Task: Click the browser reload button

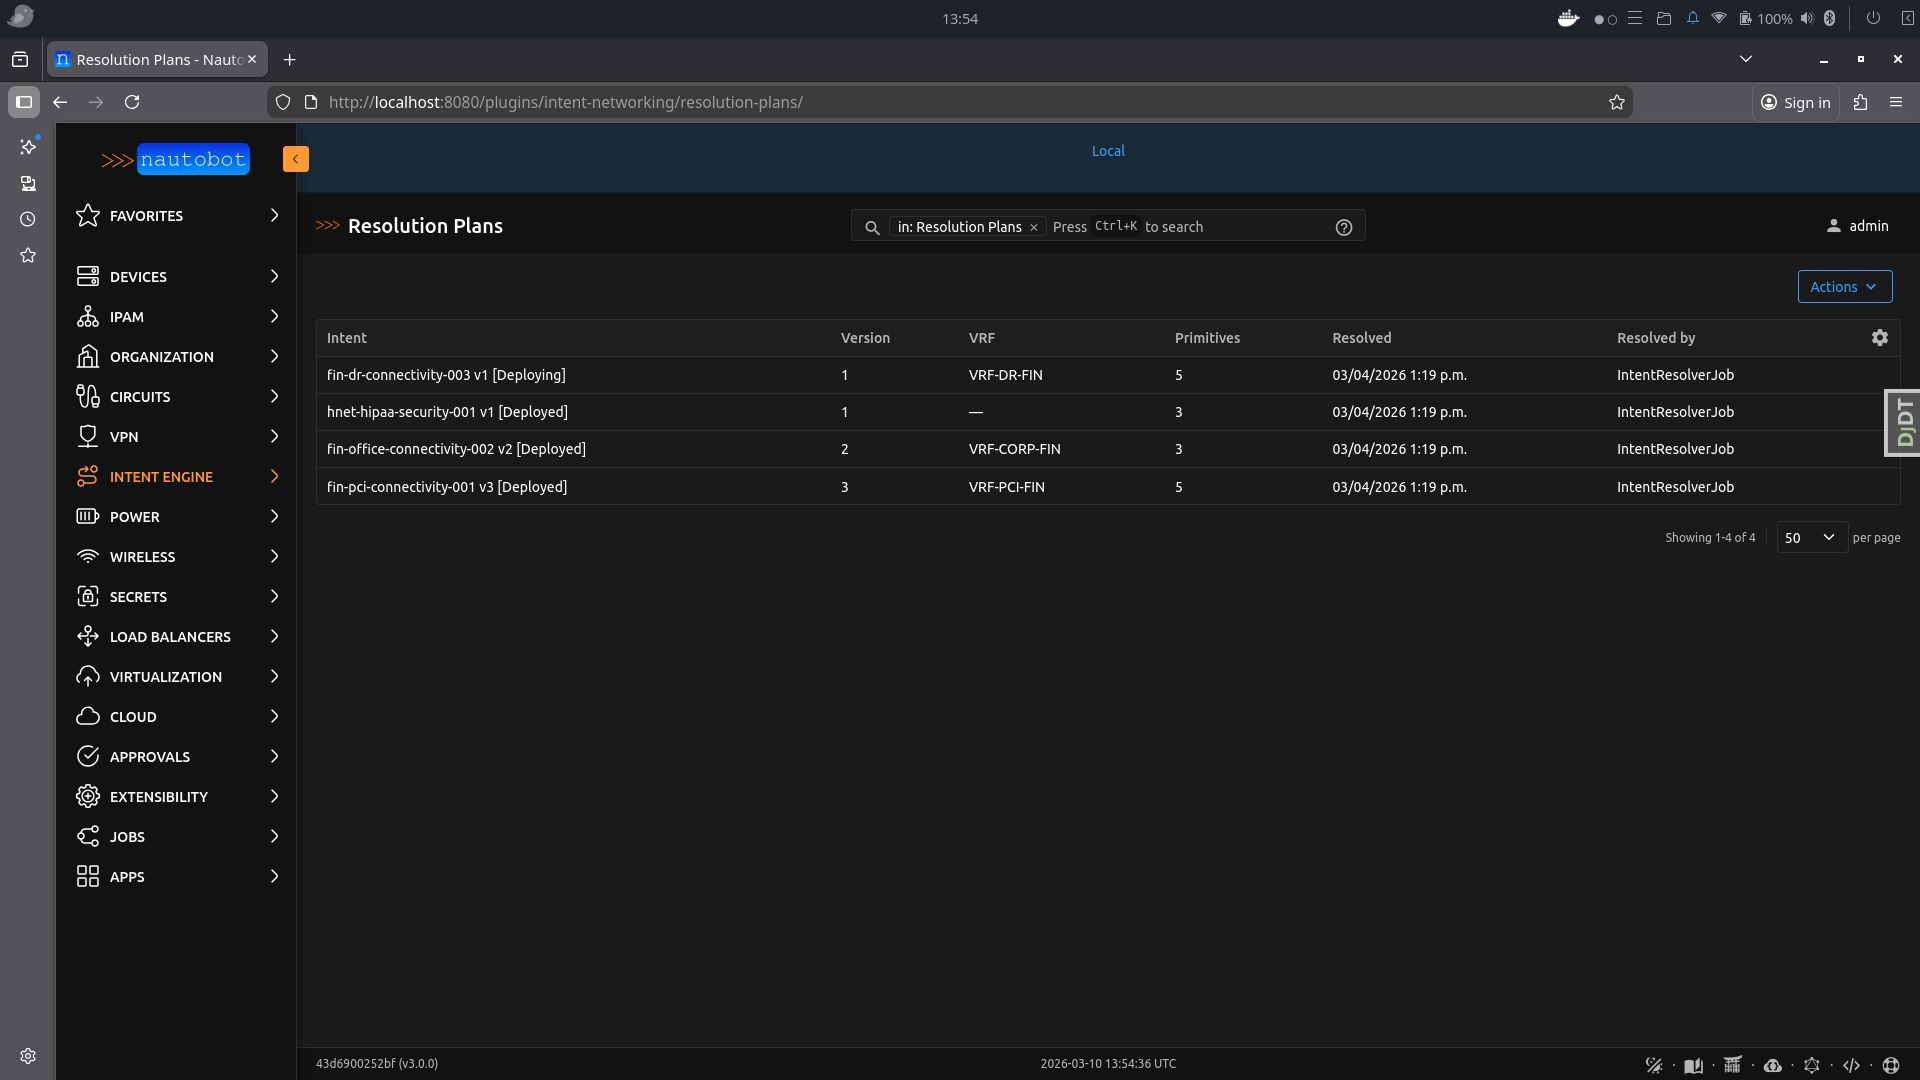Action: 132,102
